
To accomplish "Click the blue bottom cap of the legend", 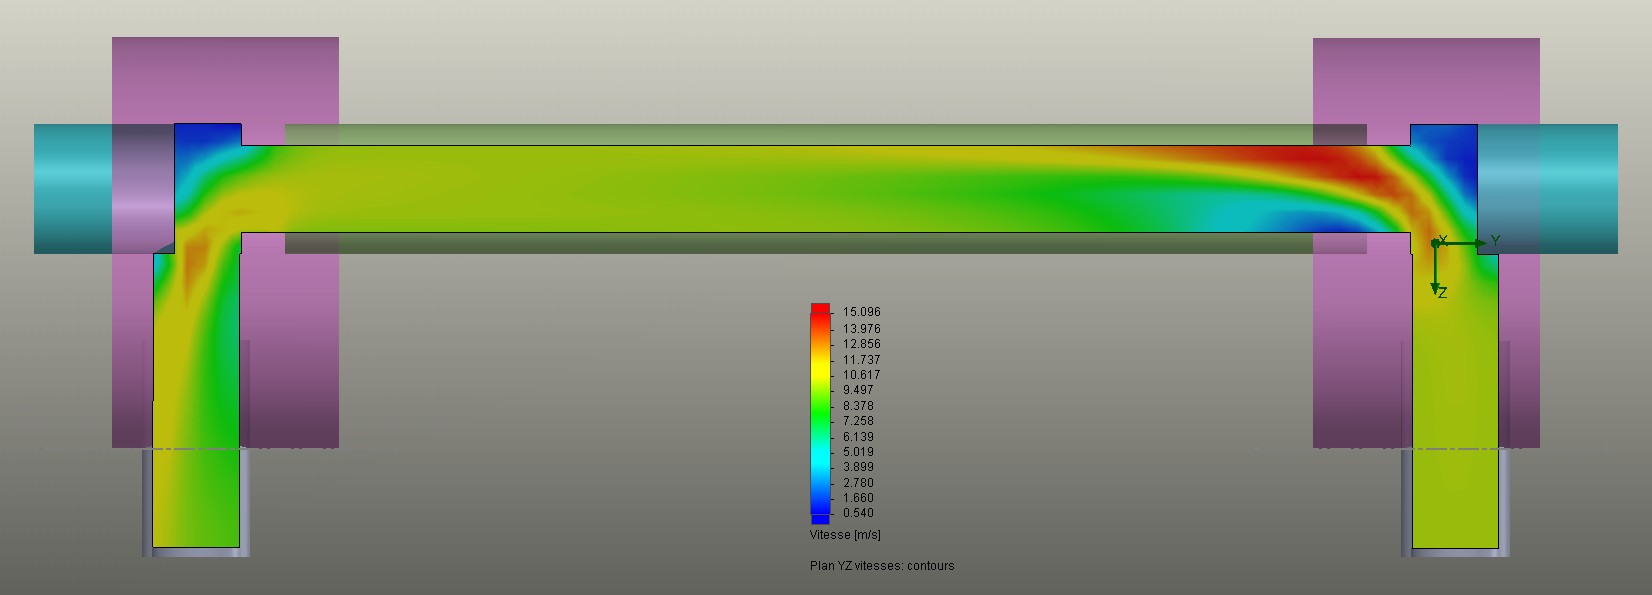I will coord(820,518).
